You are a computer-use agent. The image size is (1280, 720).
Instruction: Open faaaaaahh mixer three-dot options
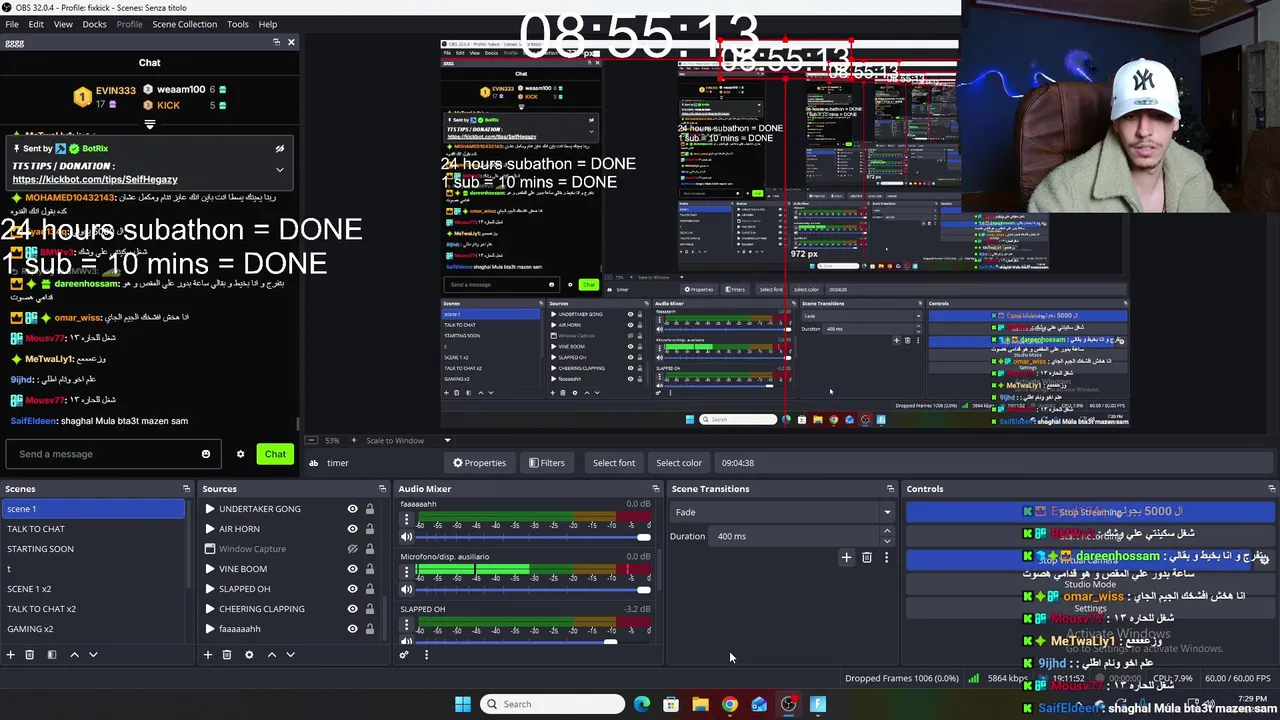[x=406, y=520]
